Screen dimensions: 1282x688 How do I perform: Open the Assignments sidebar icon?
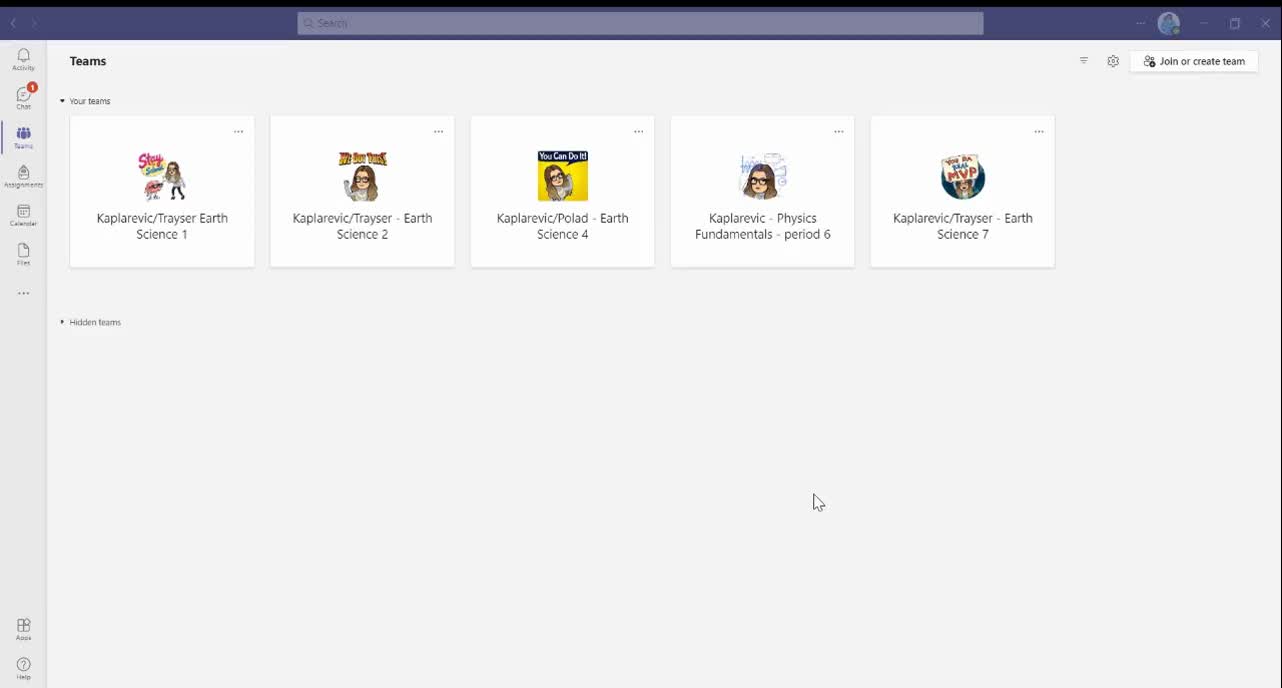point(23,176)
